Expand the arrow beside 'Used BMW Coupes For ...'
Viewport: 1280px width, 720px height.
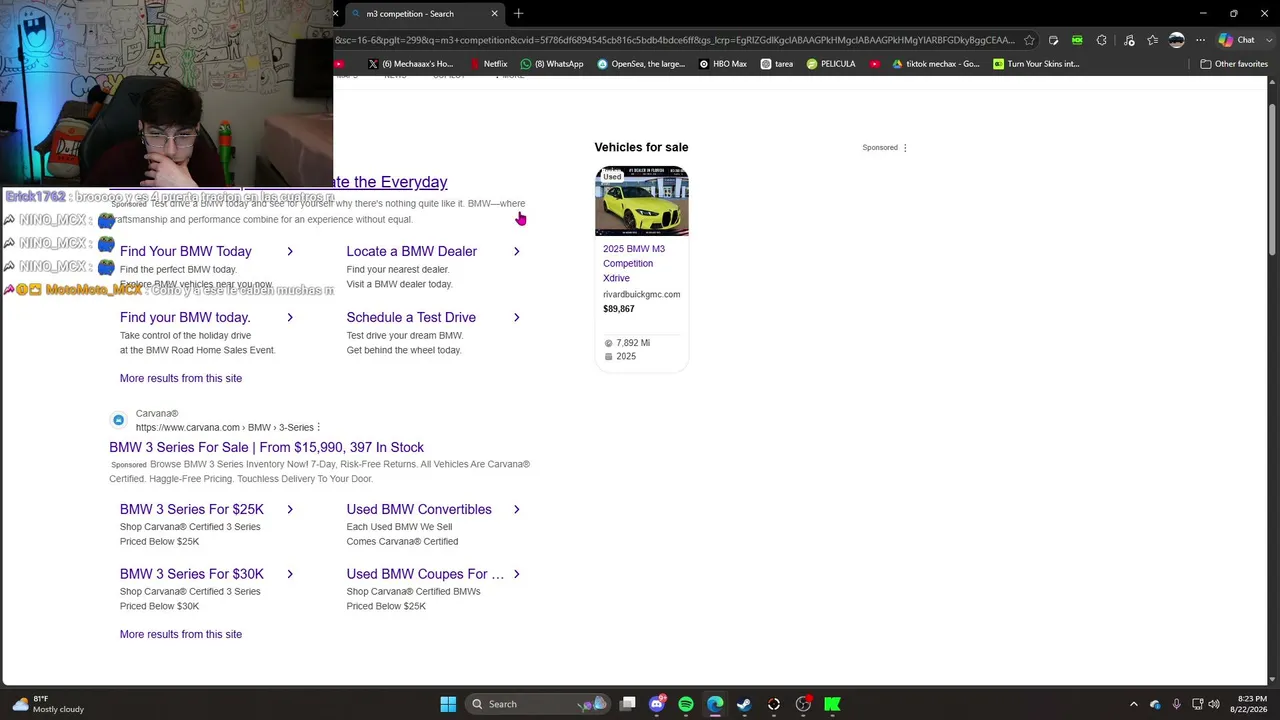(x=517, y=574)
